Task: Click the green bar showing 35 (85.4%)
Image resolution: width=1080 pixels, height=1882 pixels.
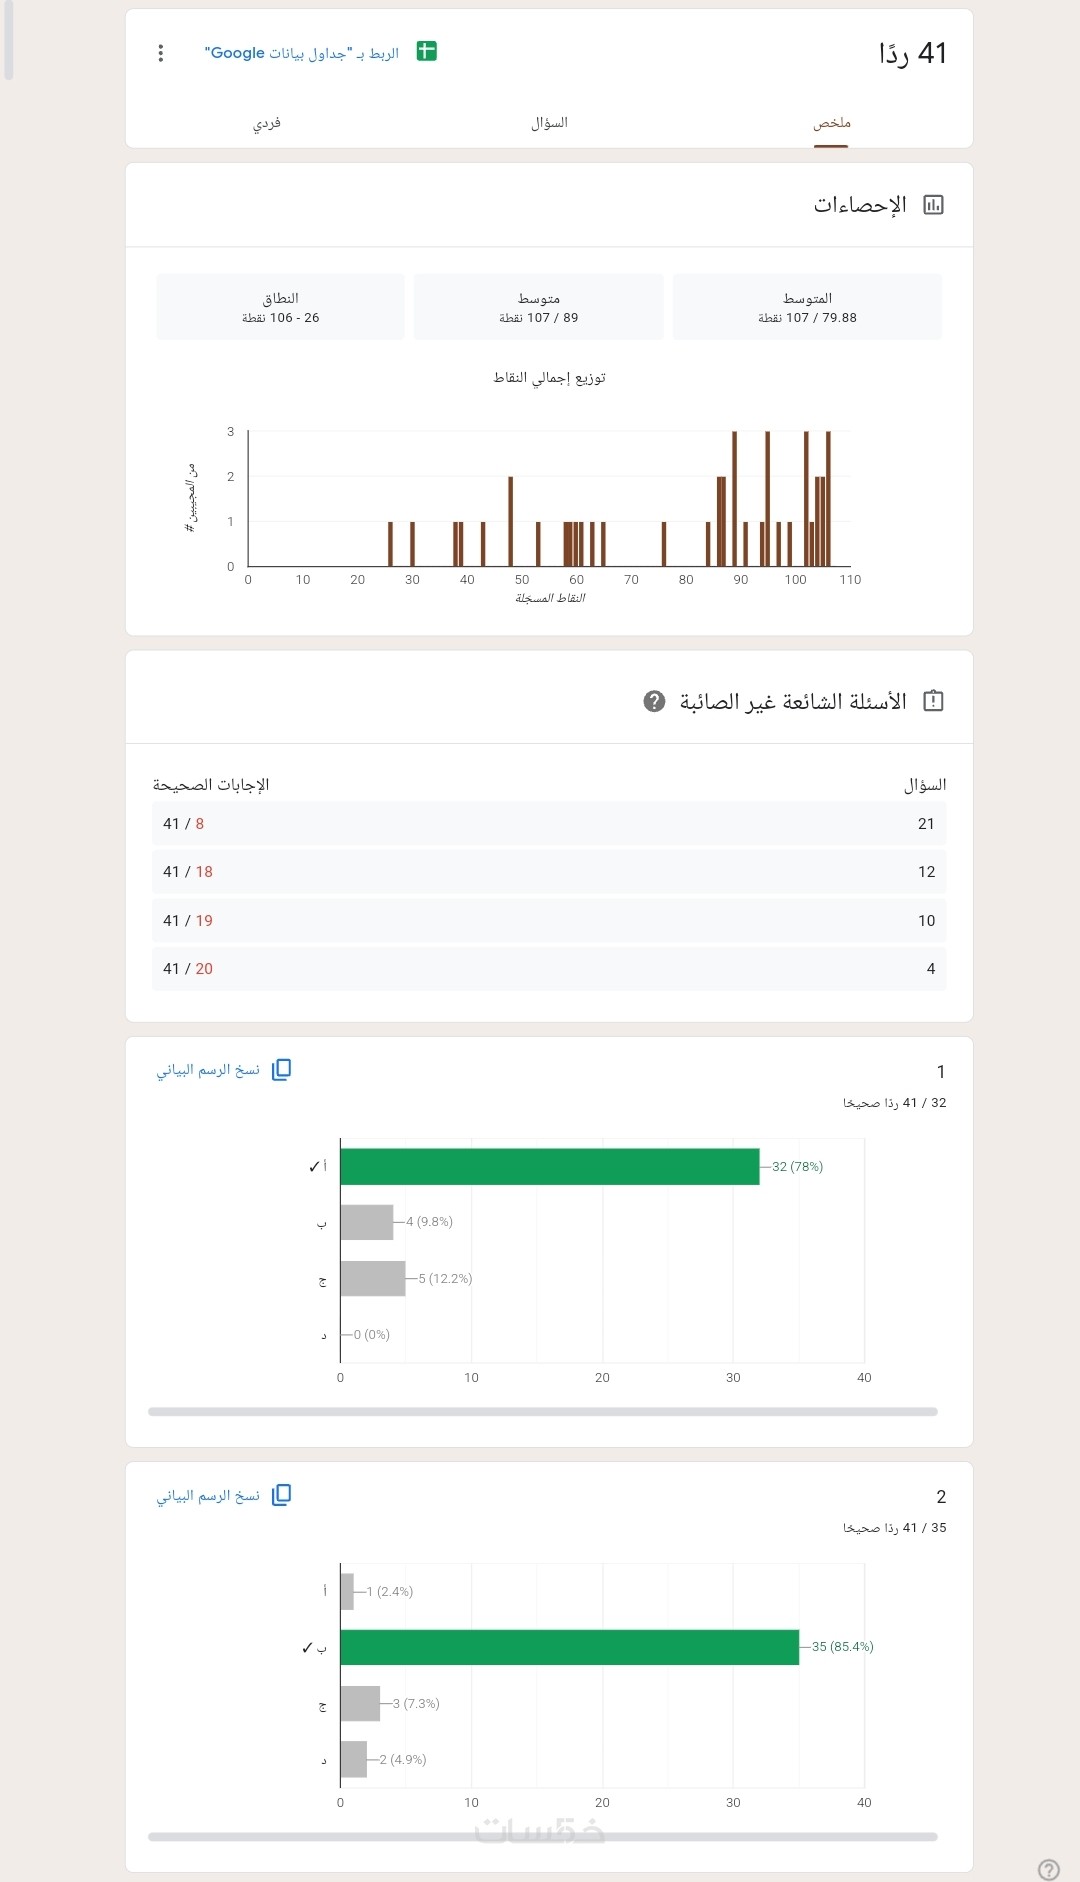Action: coord(569,1647)
